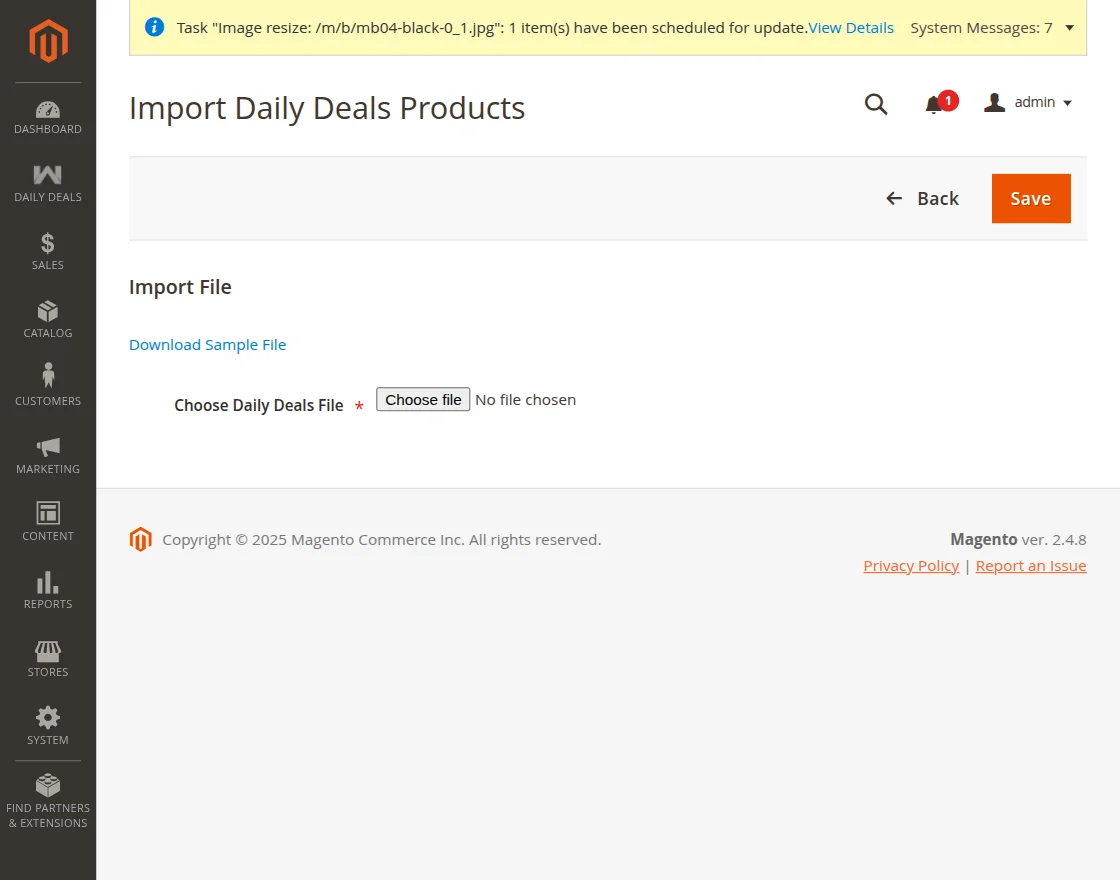This screenshot has height=880, width=1120.
Task: Select the Stores sidebar icon
Action: tap(47, 656)
